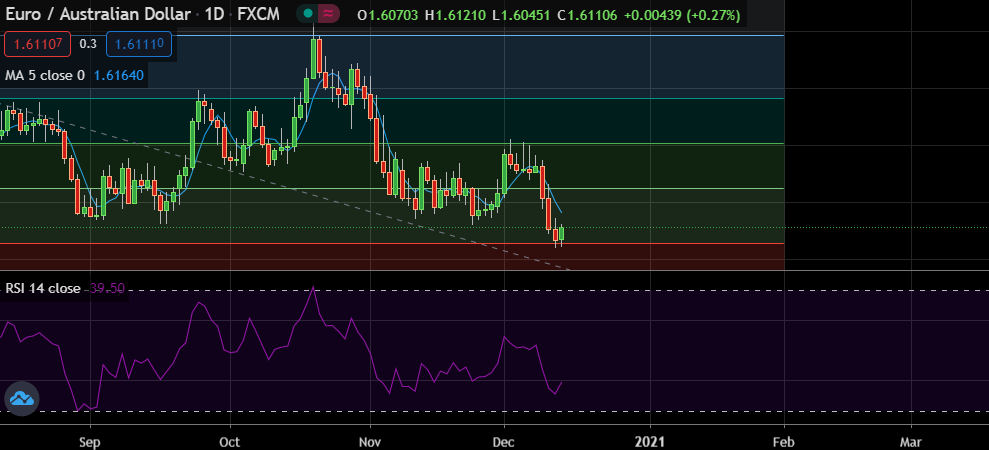Click the Oct label on time axis
Screen dimensions: 989x450
coord(230,441)
